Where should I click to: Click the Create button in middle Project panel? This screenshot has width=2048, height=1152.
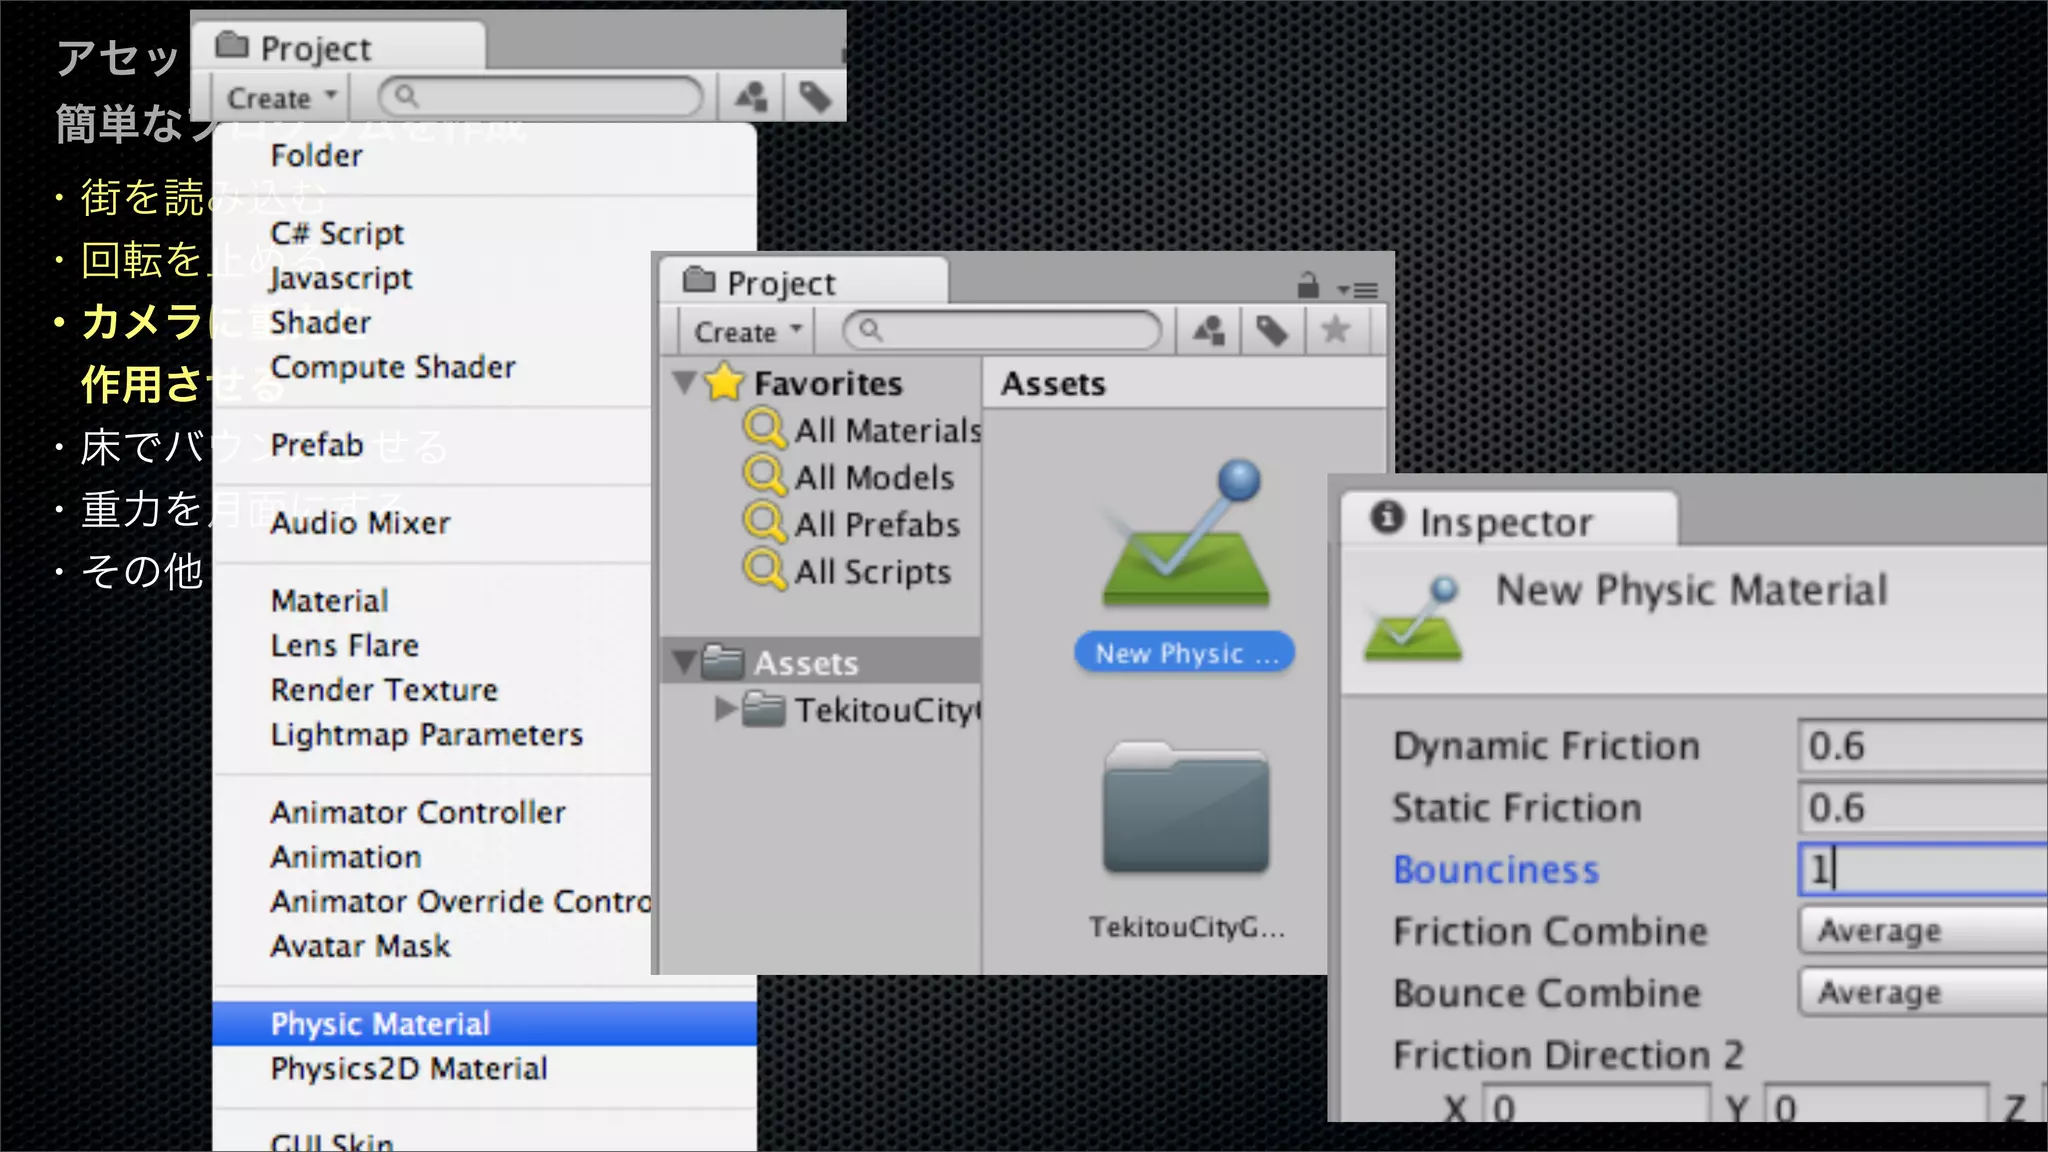click(x=746, y=332)
